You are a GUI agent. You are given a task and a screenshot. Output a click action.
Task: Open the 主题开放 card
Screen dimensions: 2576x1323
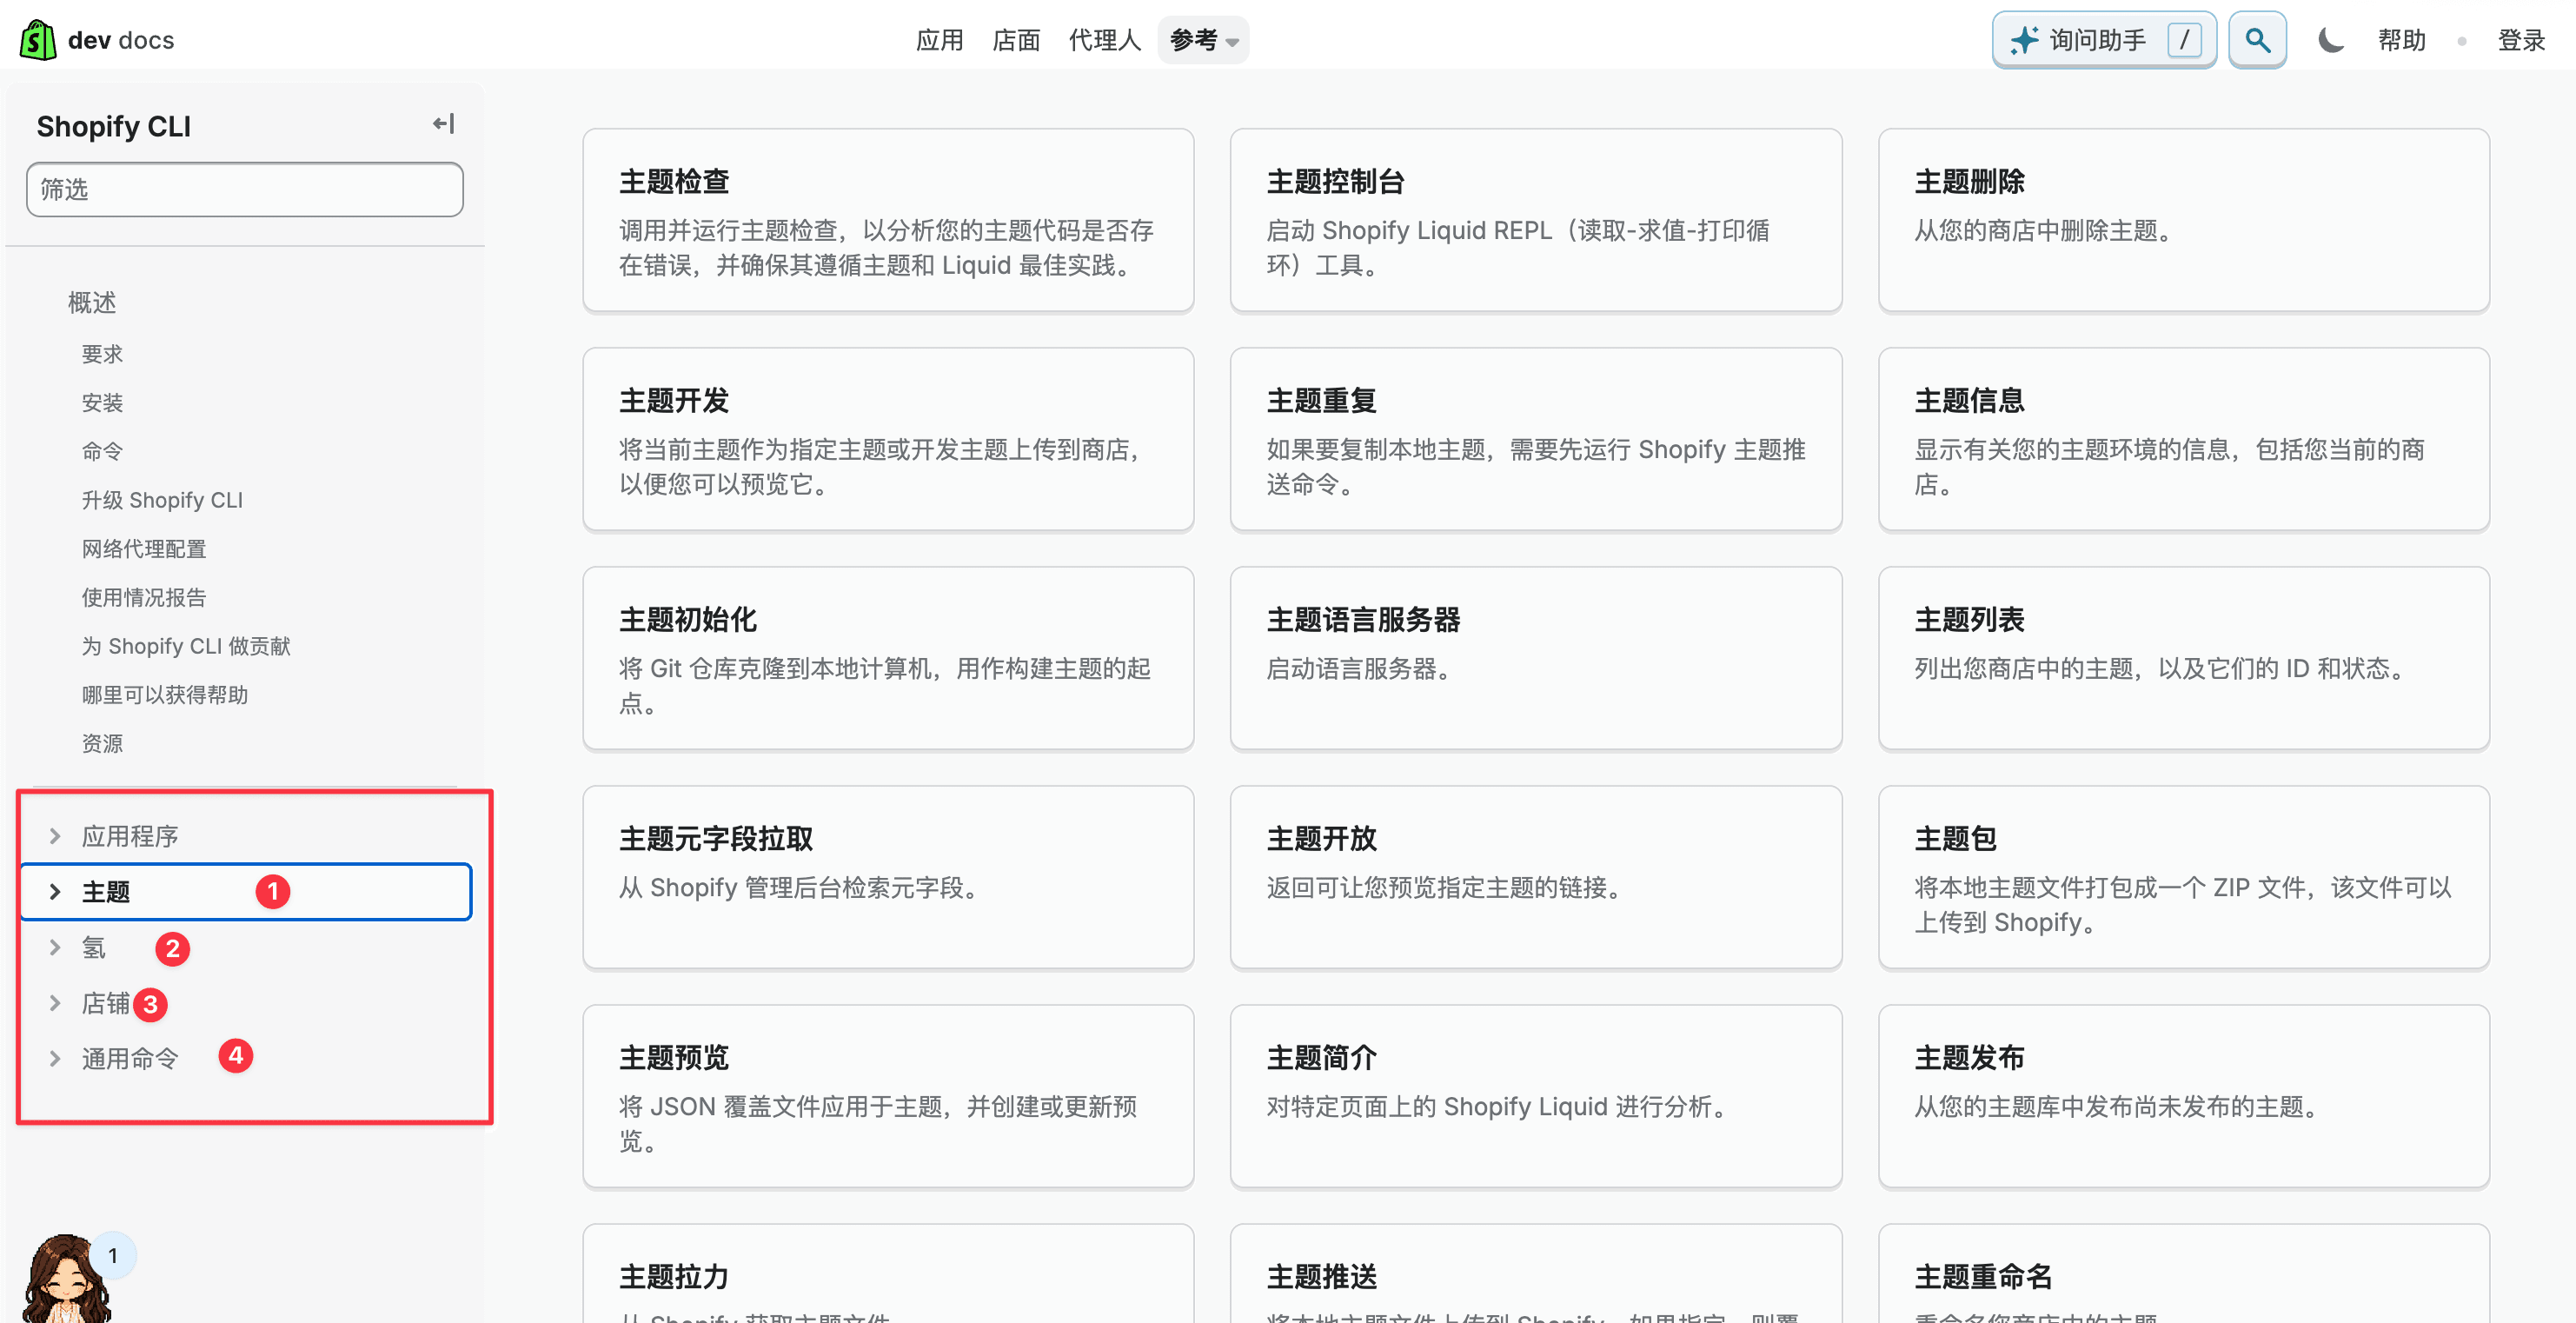tap(1536, 877)
